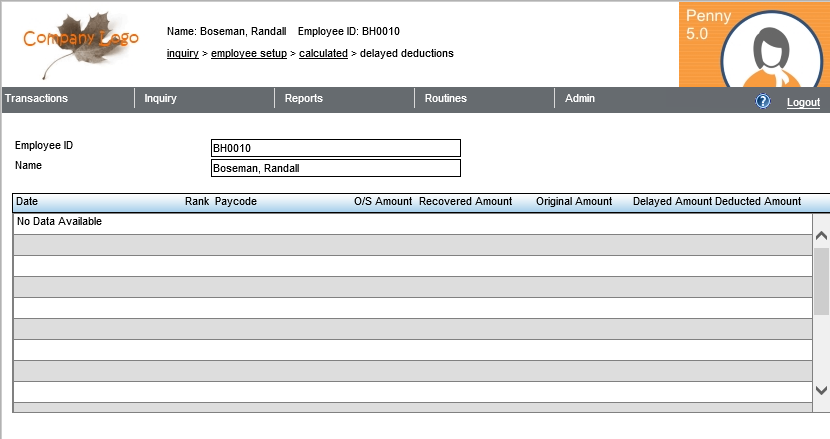Viewport: 830px width, 439px height.
Task: Open the Admin menu
Action: (x=579, y=99)
